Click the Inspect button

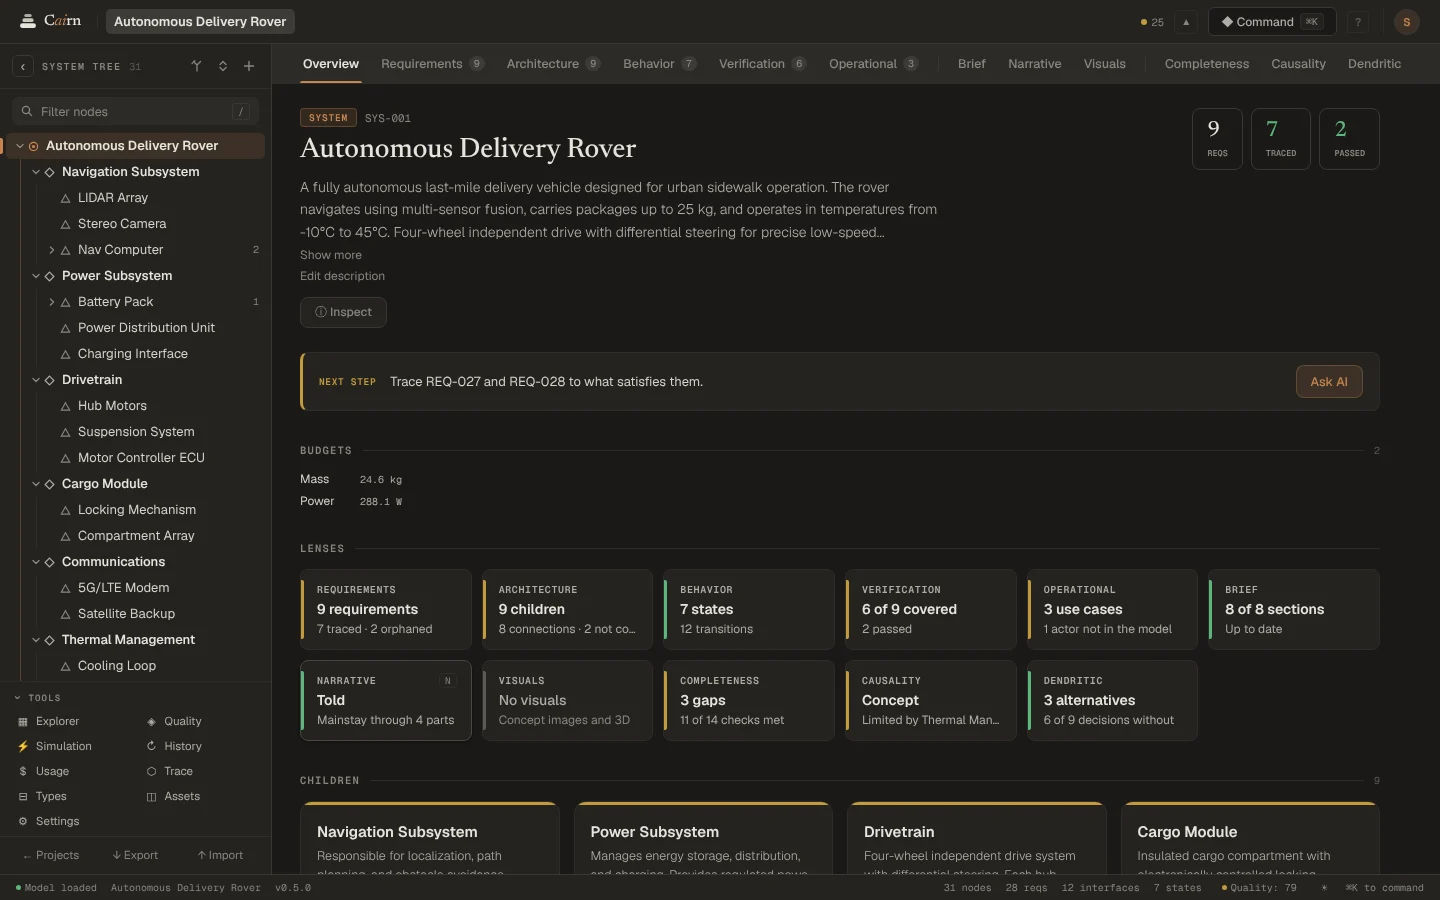click(343, 312)
